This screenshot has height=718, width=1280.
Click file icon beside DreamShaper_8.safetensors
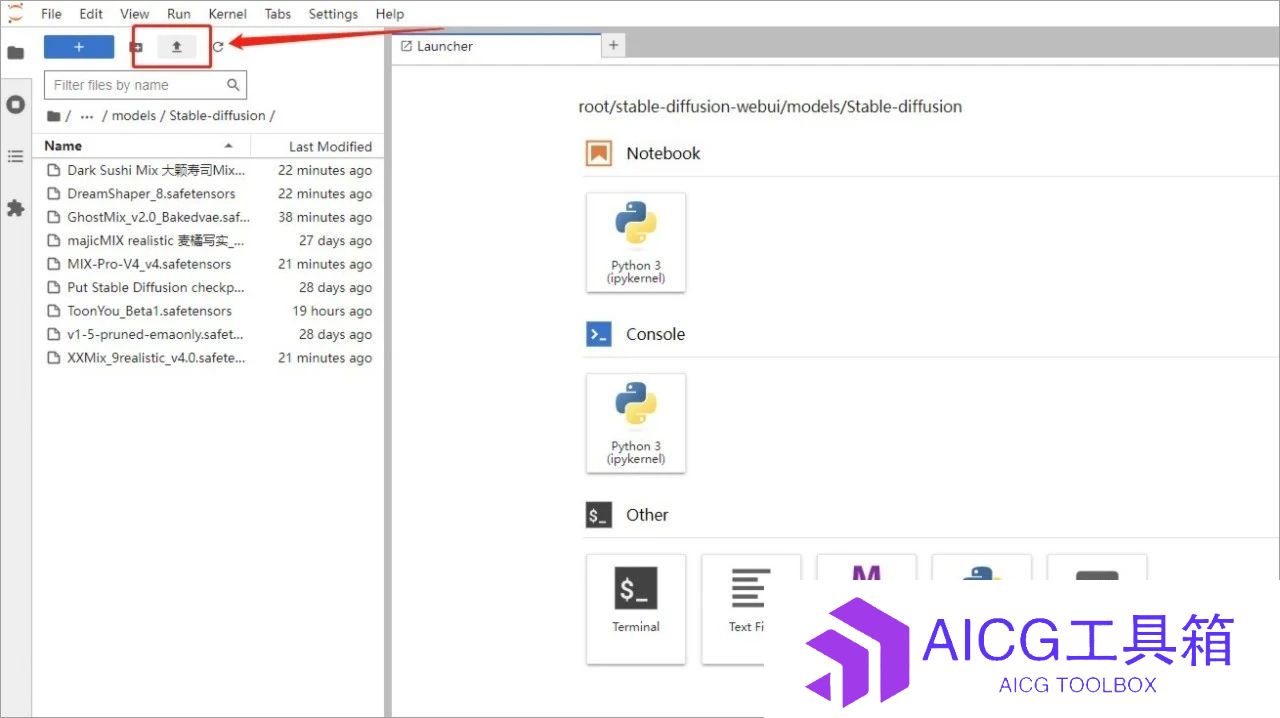coord(54,194)
